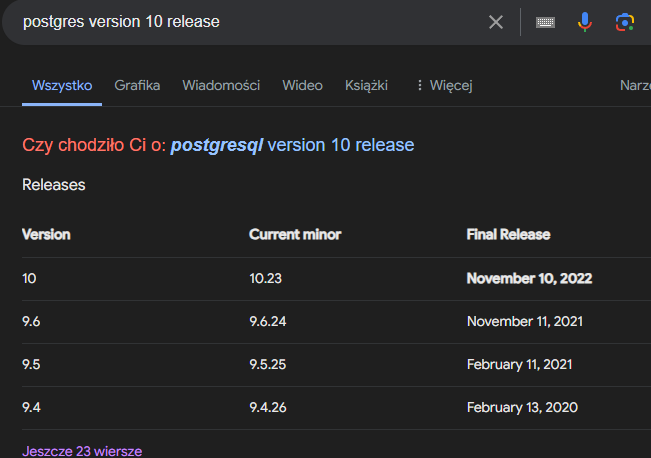The height and width of the screenshot is (458, 651).
Task: Start voice search with microphone icon
Action: point(585,22)
